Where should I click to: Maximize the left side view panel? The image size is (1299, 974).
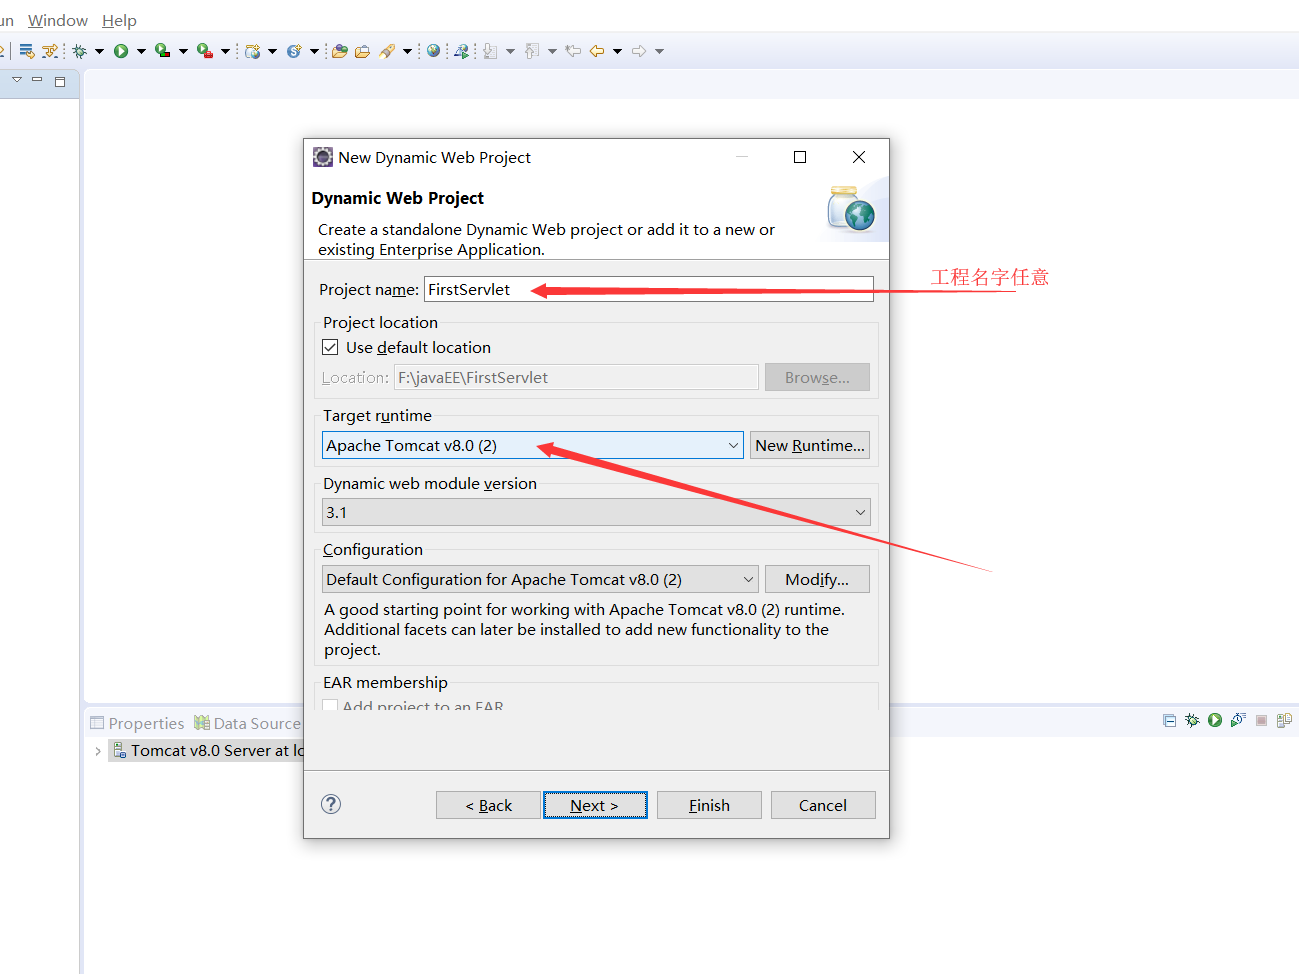point(60,81)
